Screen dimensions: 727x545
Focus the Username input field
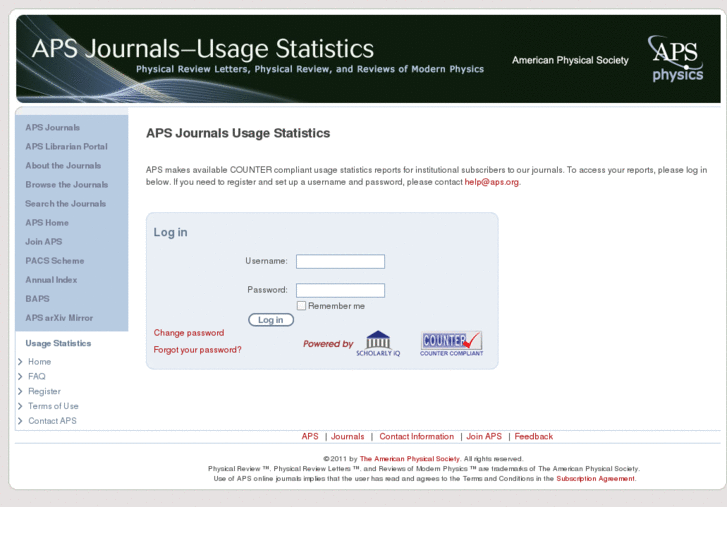point(340,262)
